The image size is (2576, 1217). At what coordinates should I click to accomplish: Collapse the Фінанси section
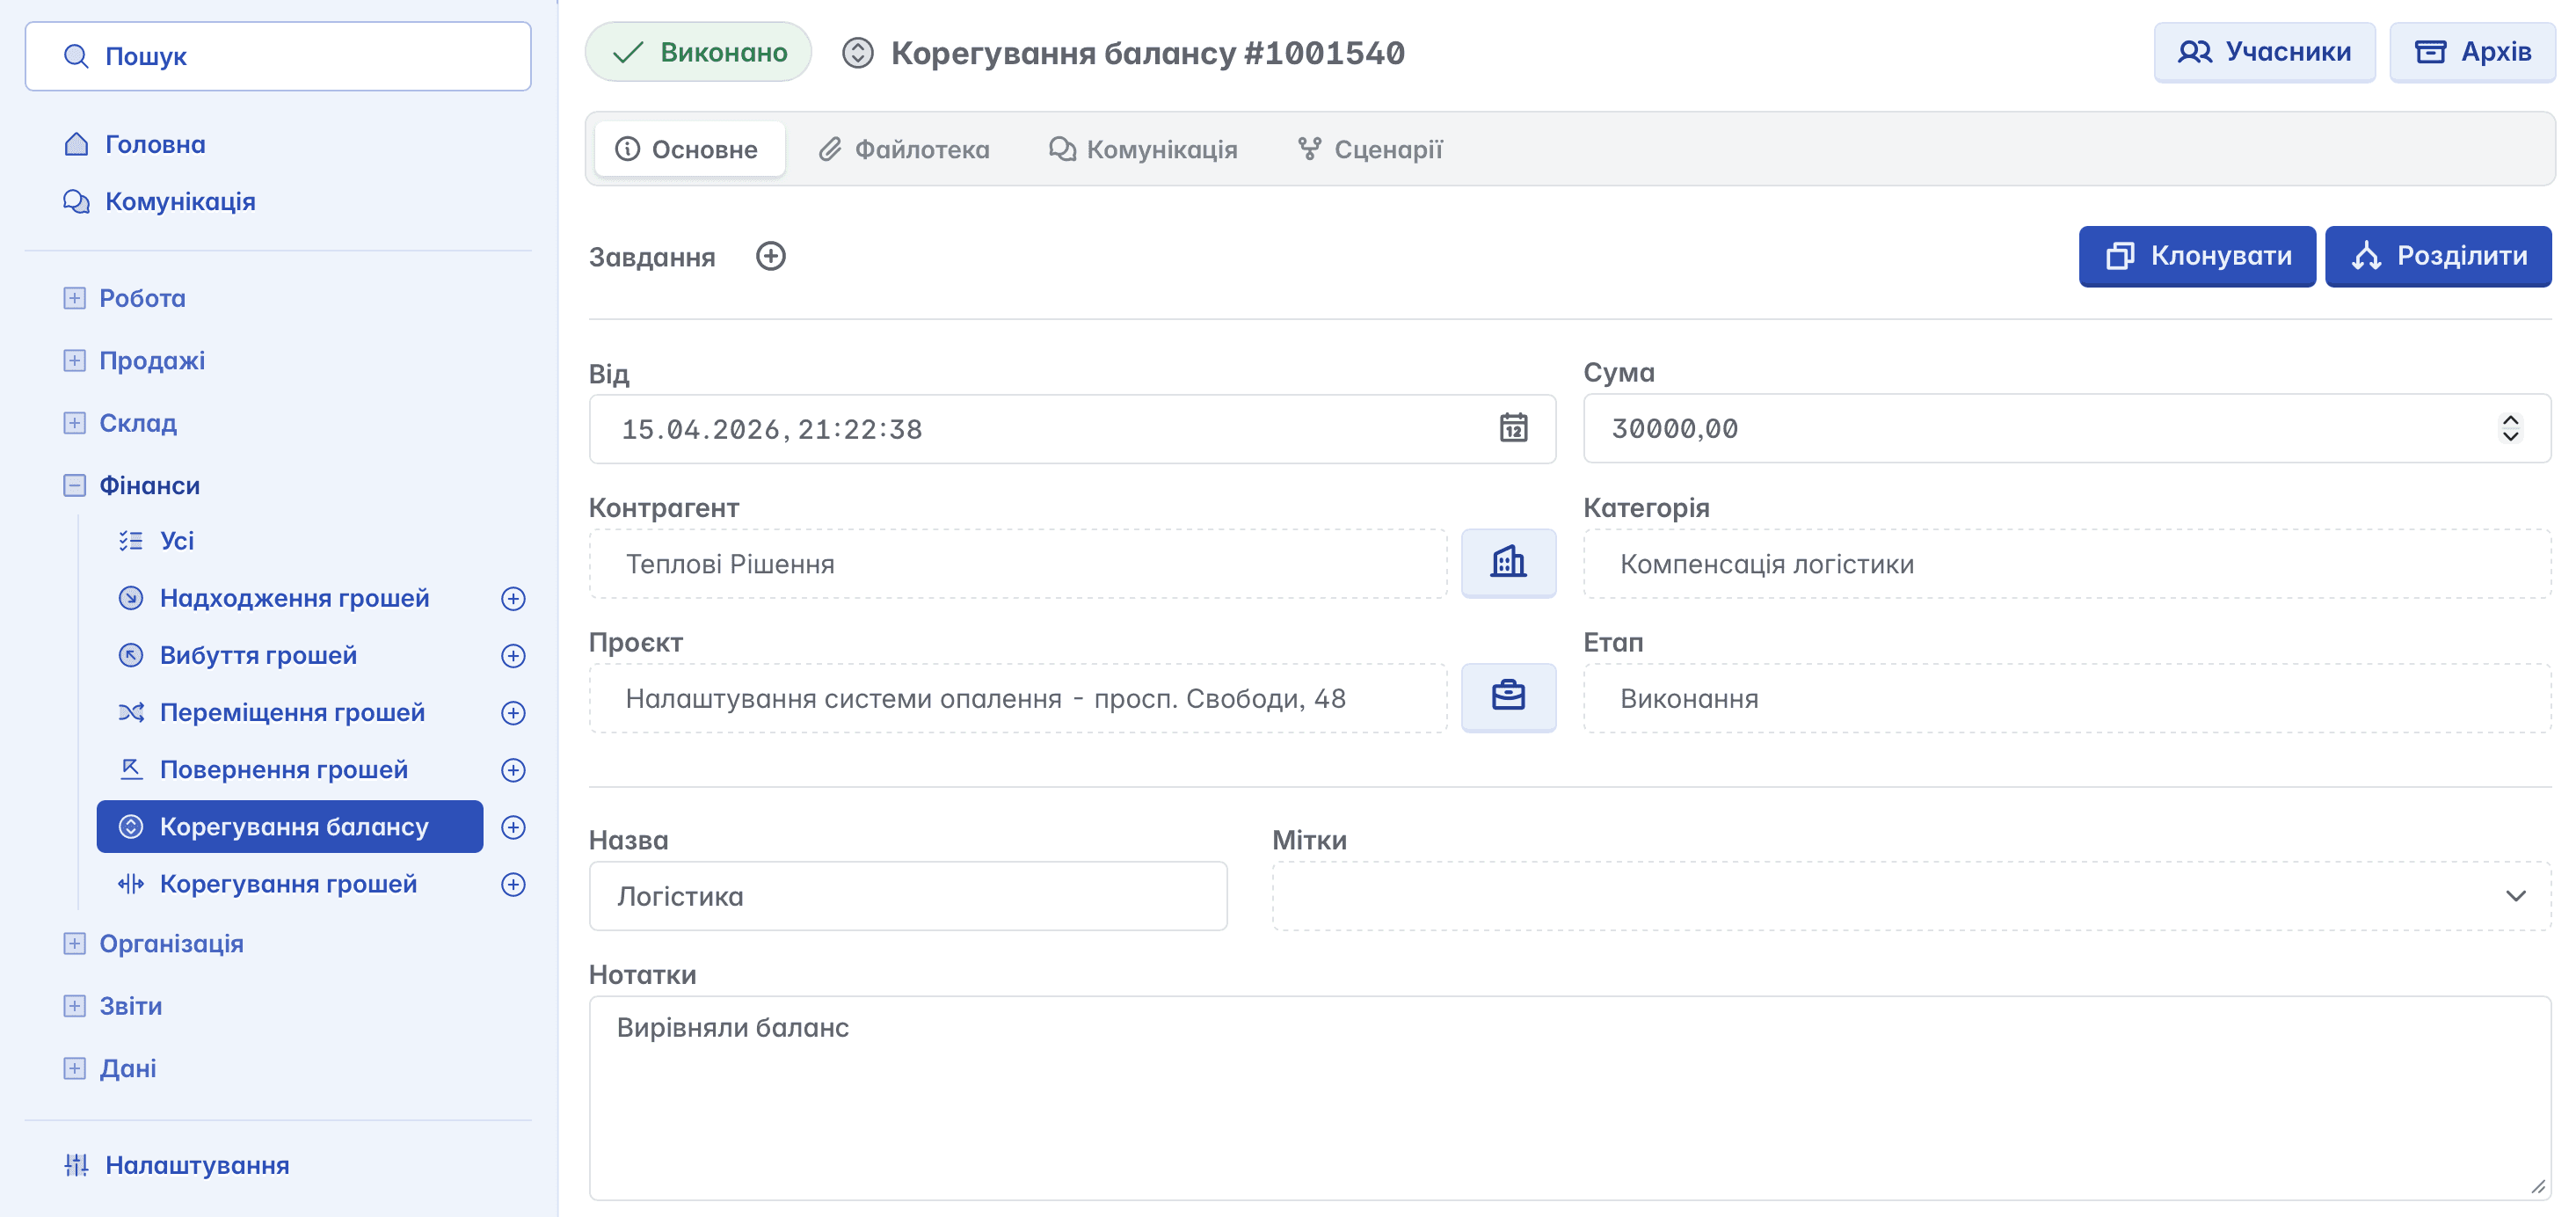point(74,485)
